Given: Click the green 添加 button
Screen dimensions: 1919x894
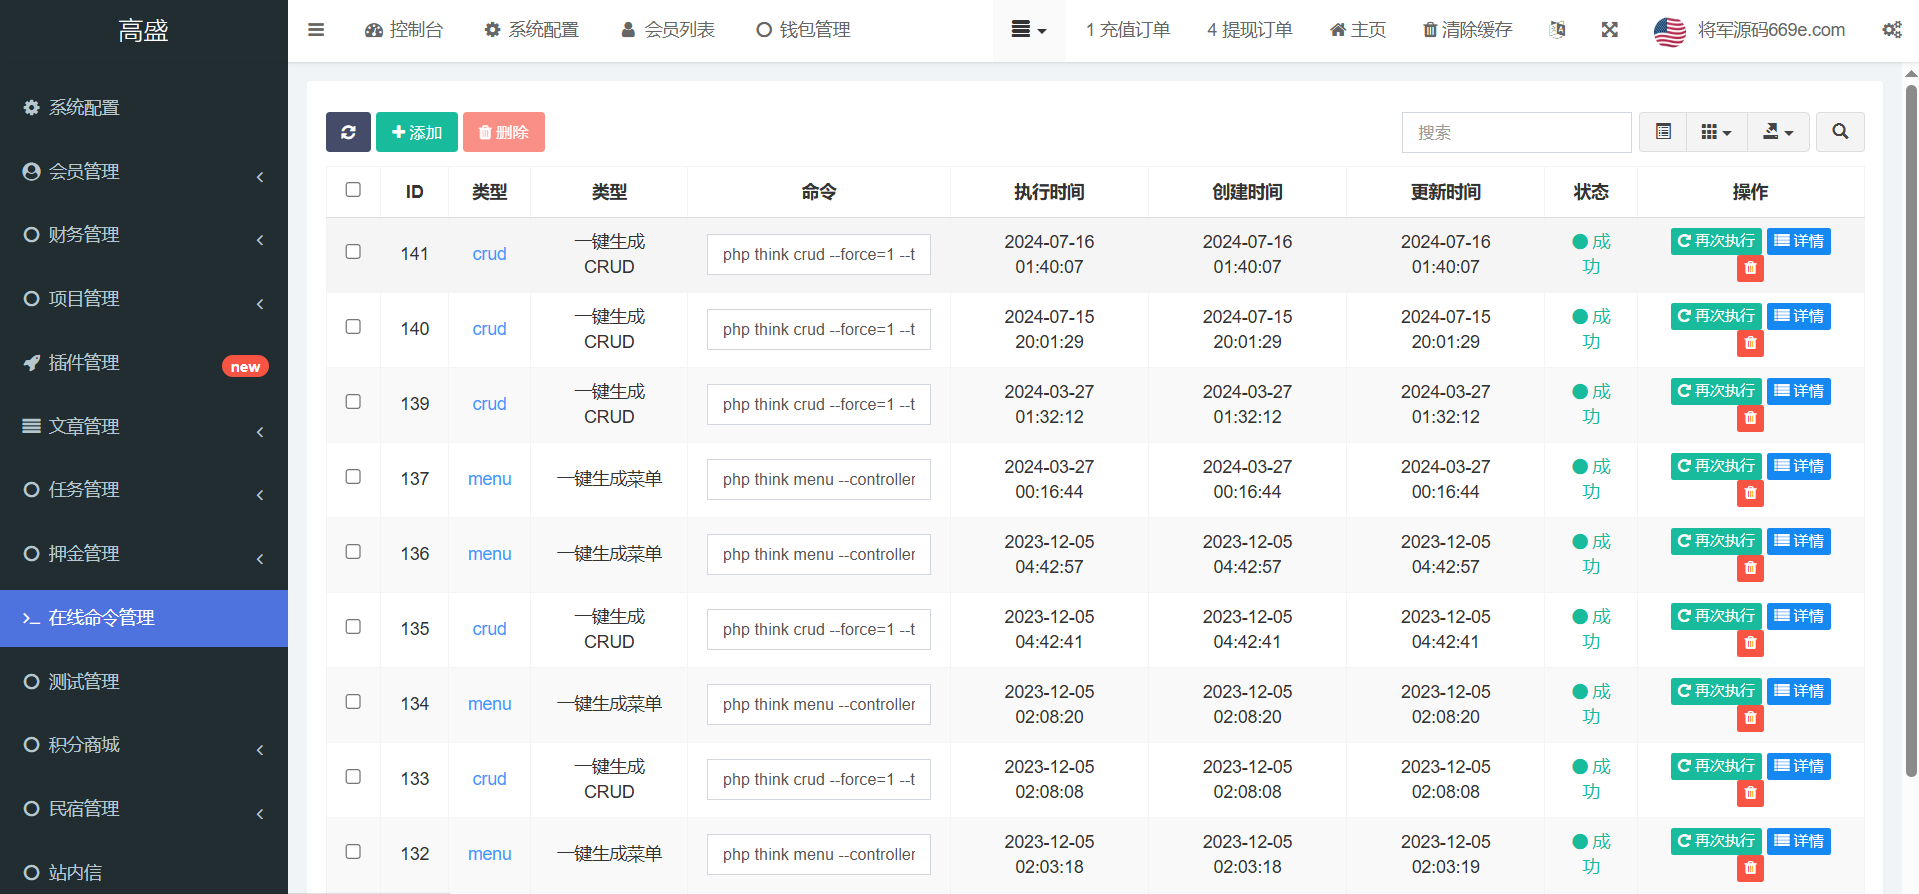Looking at the screenshot, I should pos(416,132).
